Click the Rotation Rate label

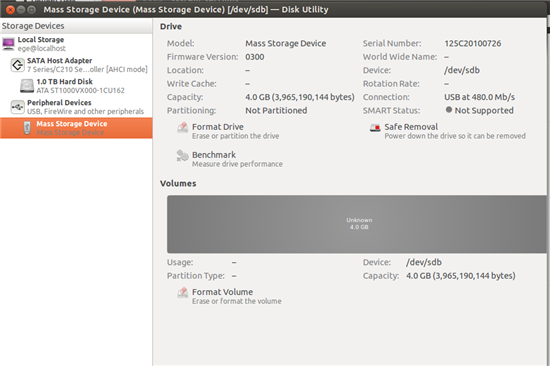[x=391, y=84]
